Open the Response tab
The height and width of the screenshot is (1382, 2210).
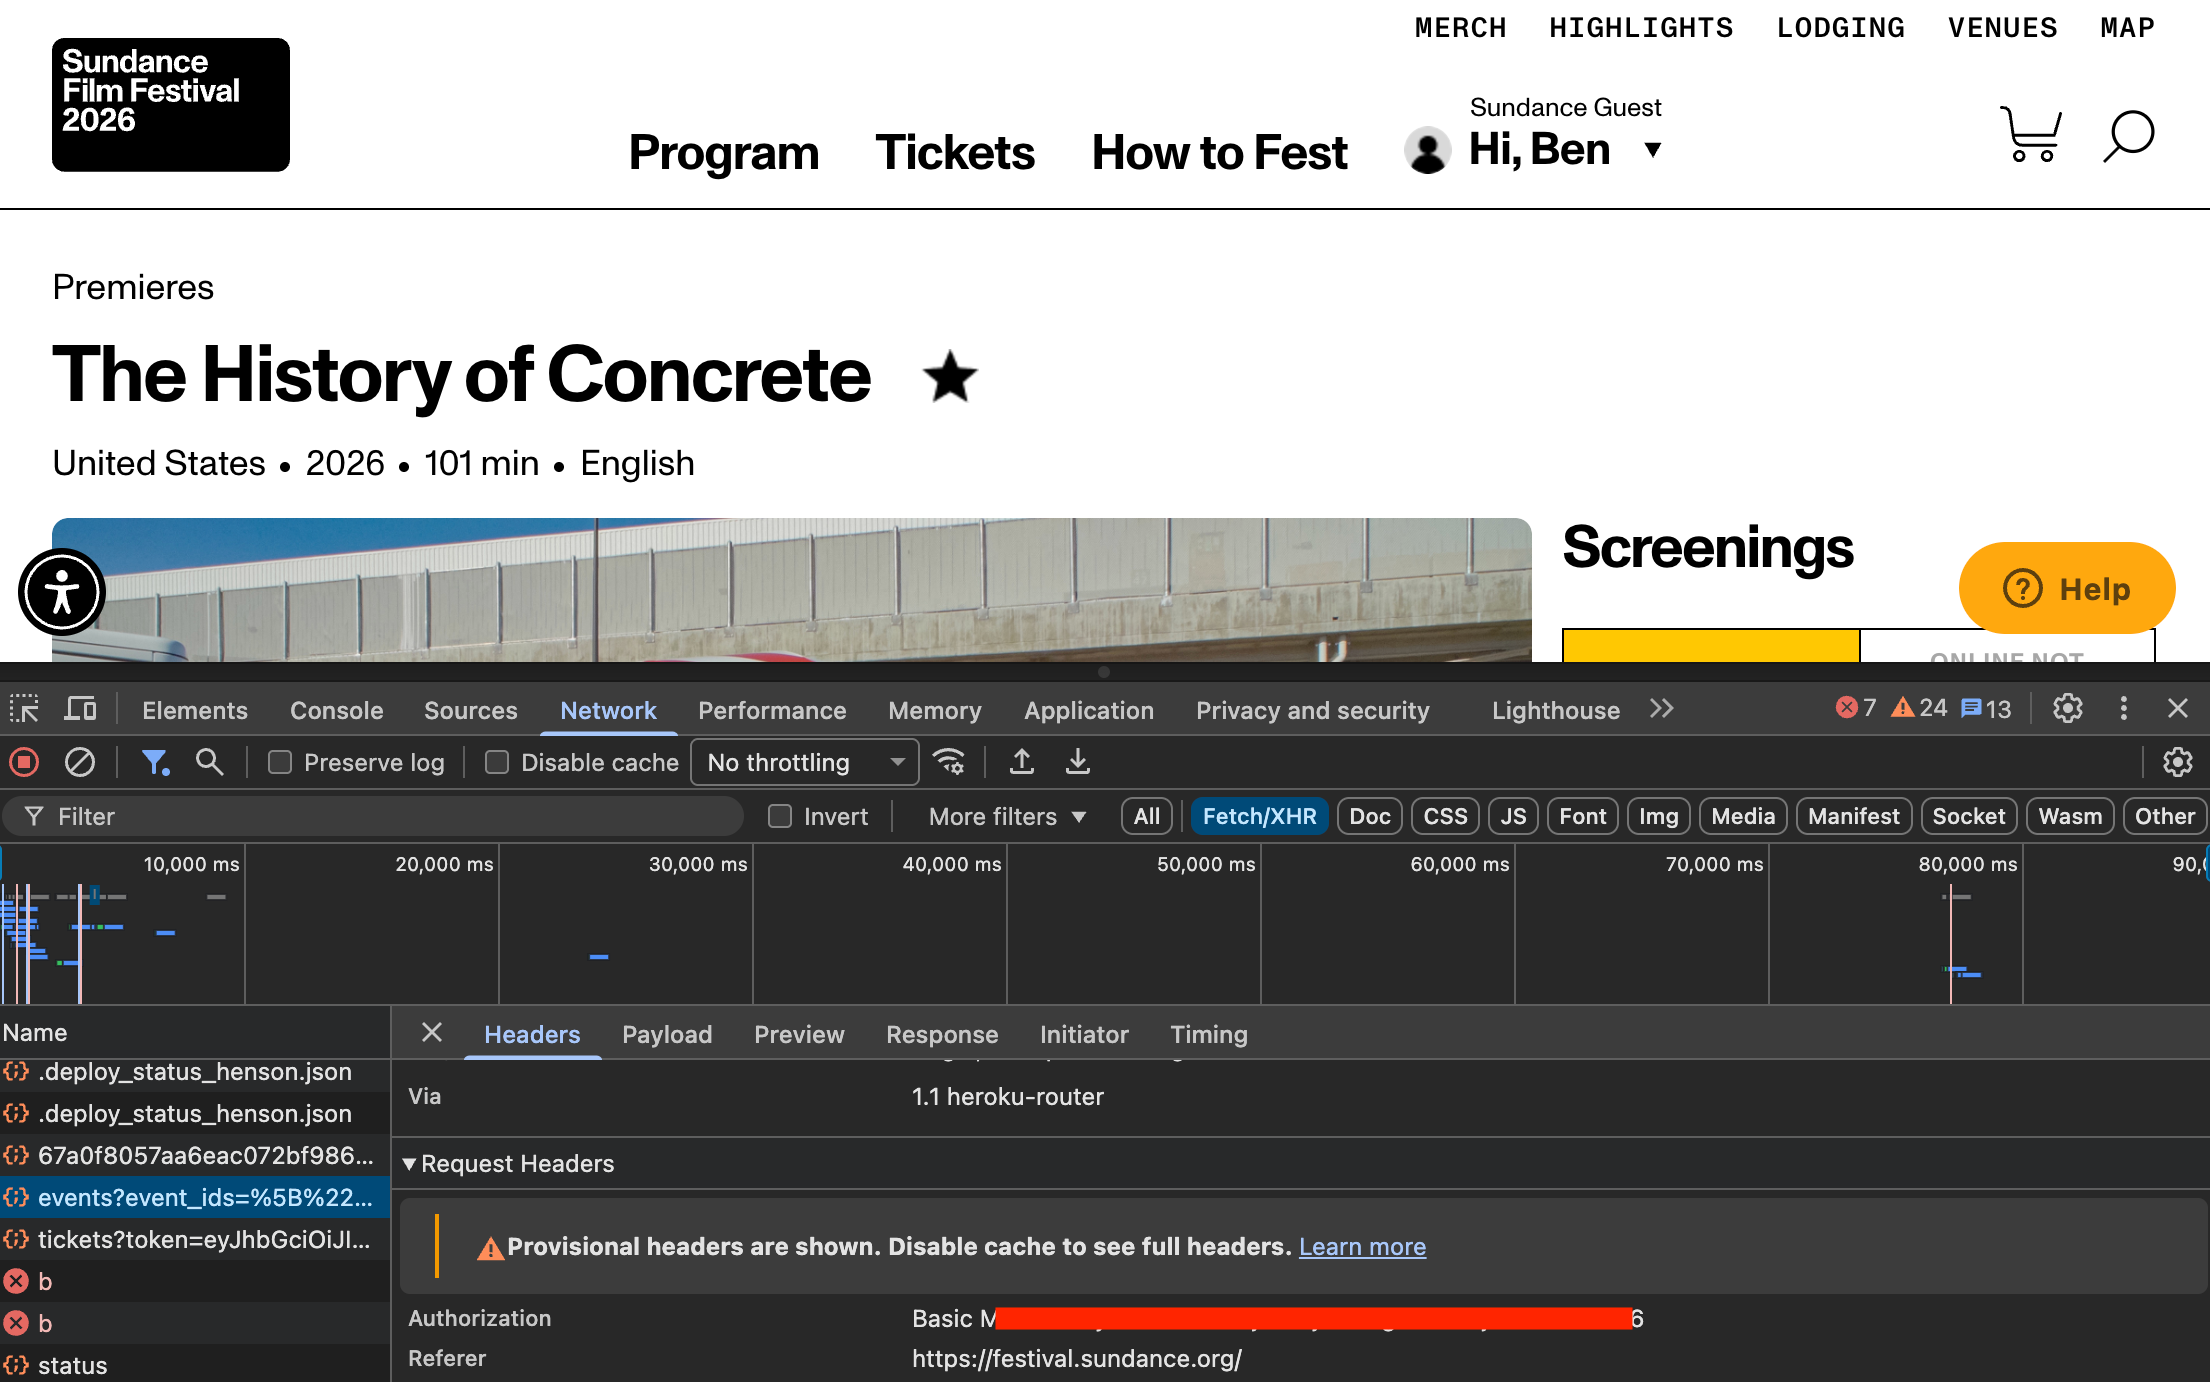coord(942,1034)
